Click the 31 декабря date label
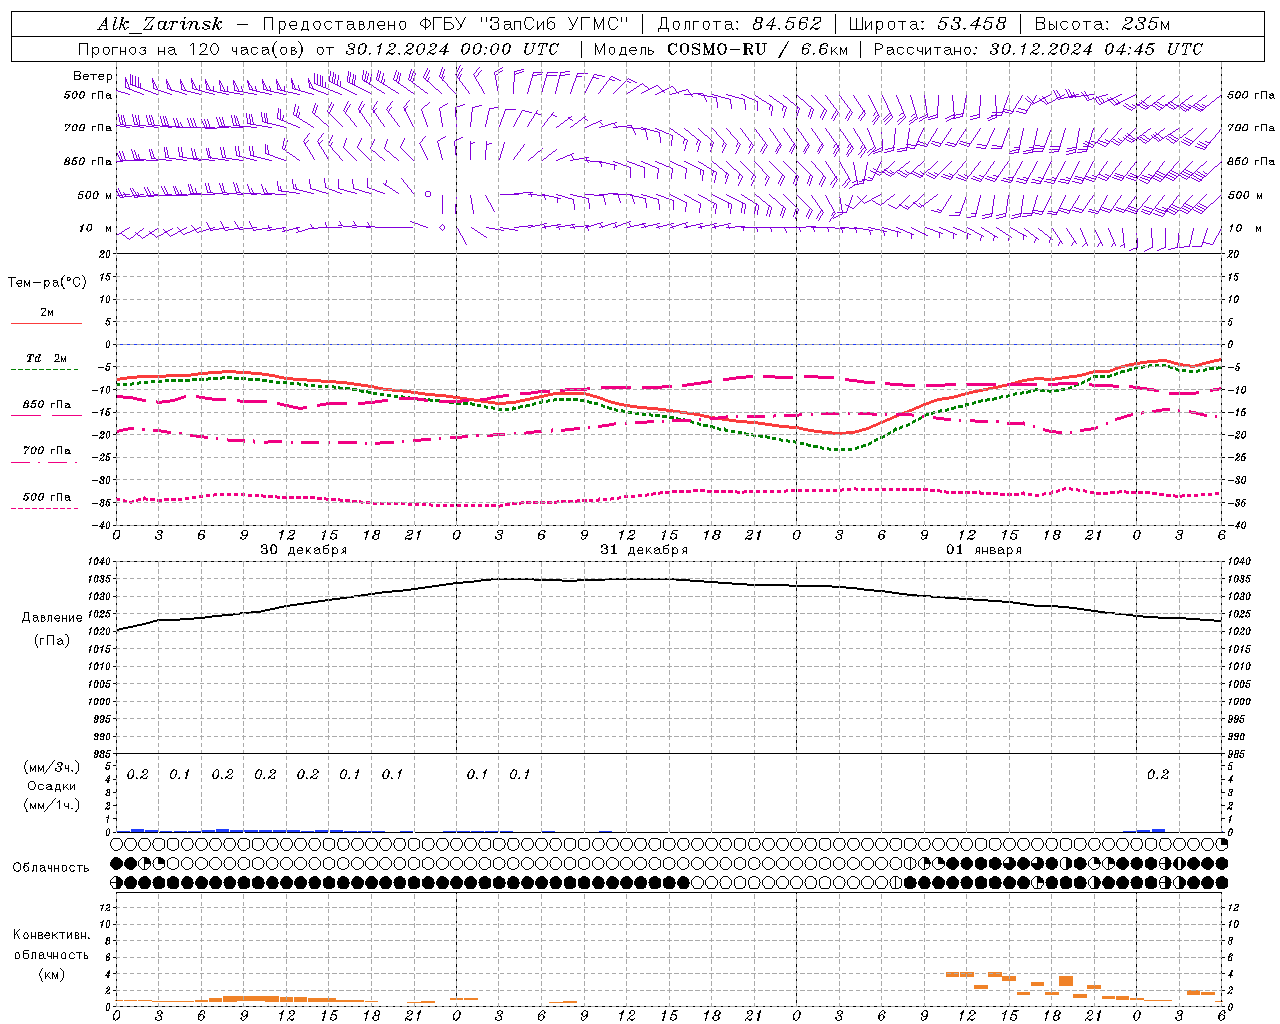1280x1024 pixels. pos(644,550)
